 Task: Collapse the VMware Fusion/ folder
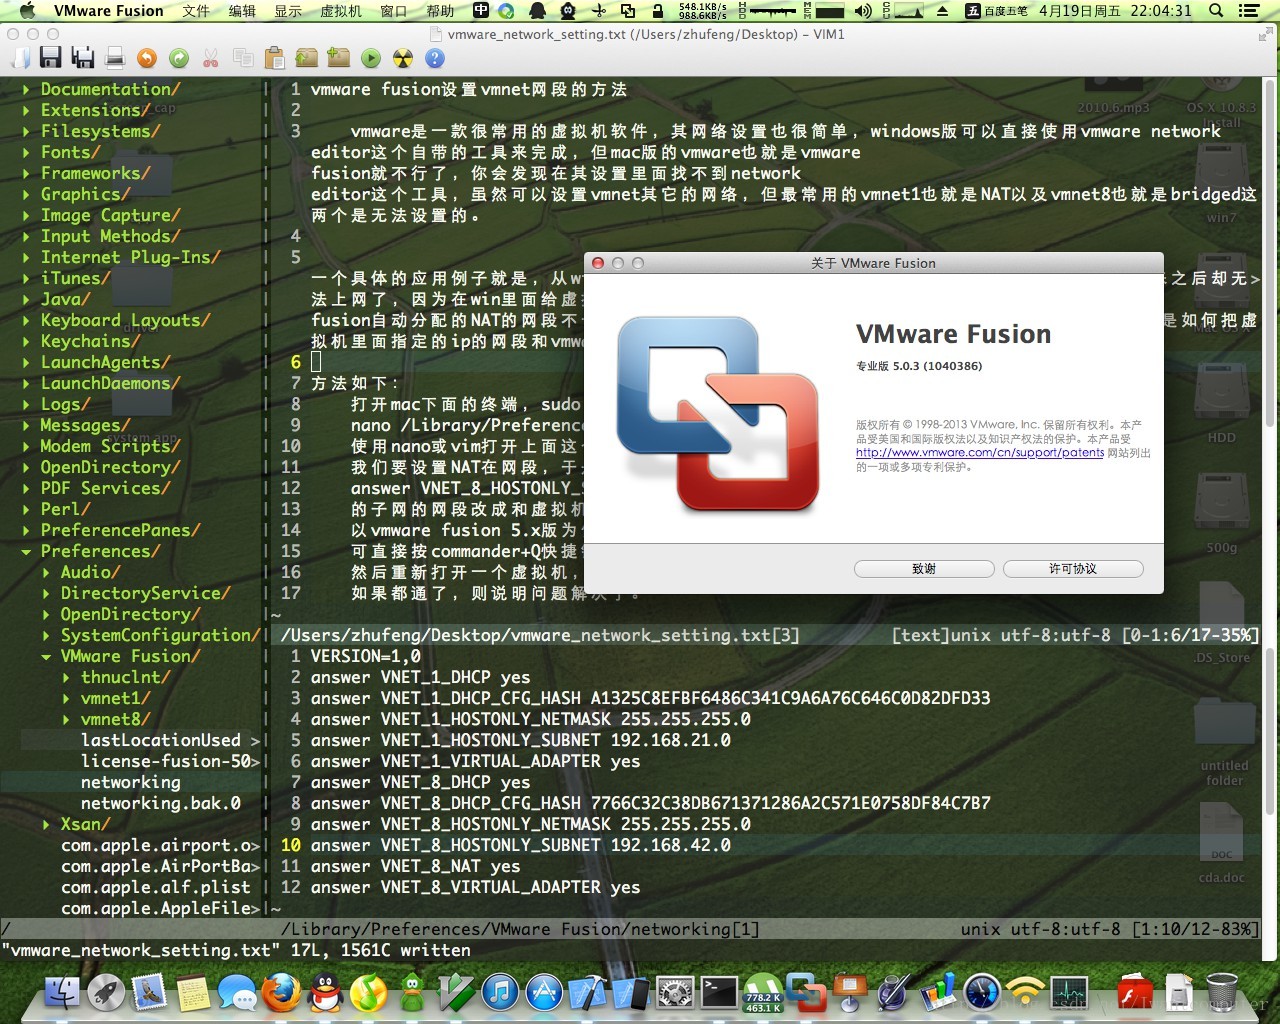coord(47,656)
